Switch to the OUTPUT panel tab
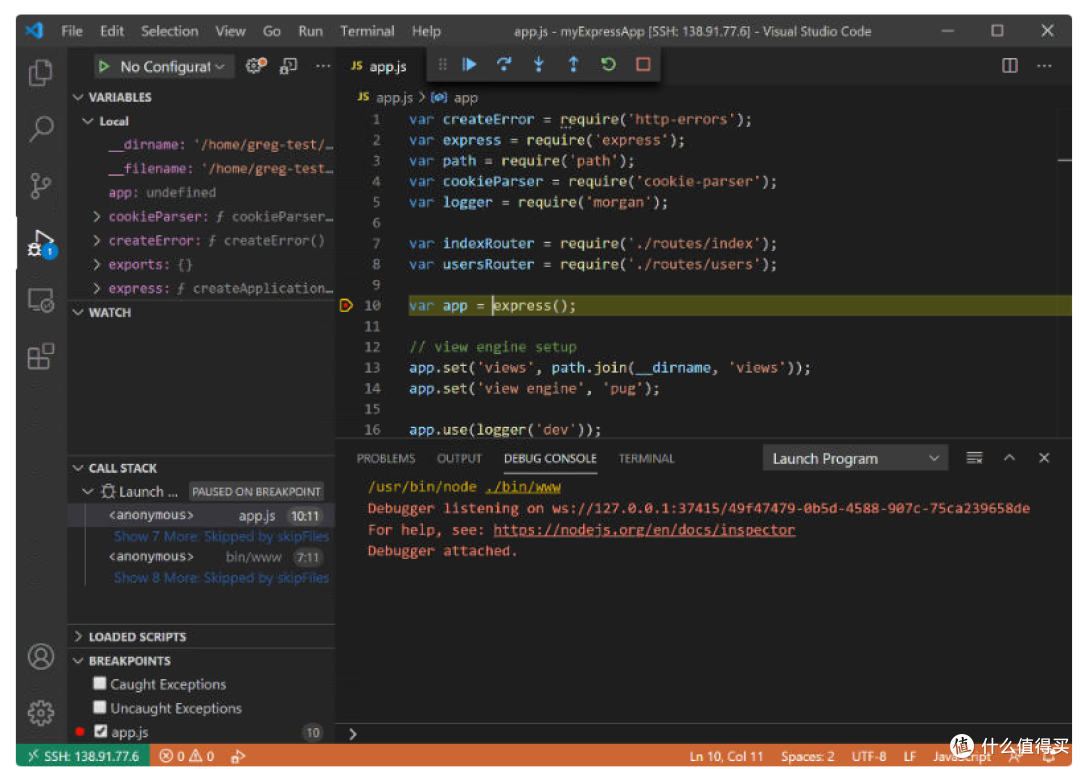 [459, 459]
